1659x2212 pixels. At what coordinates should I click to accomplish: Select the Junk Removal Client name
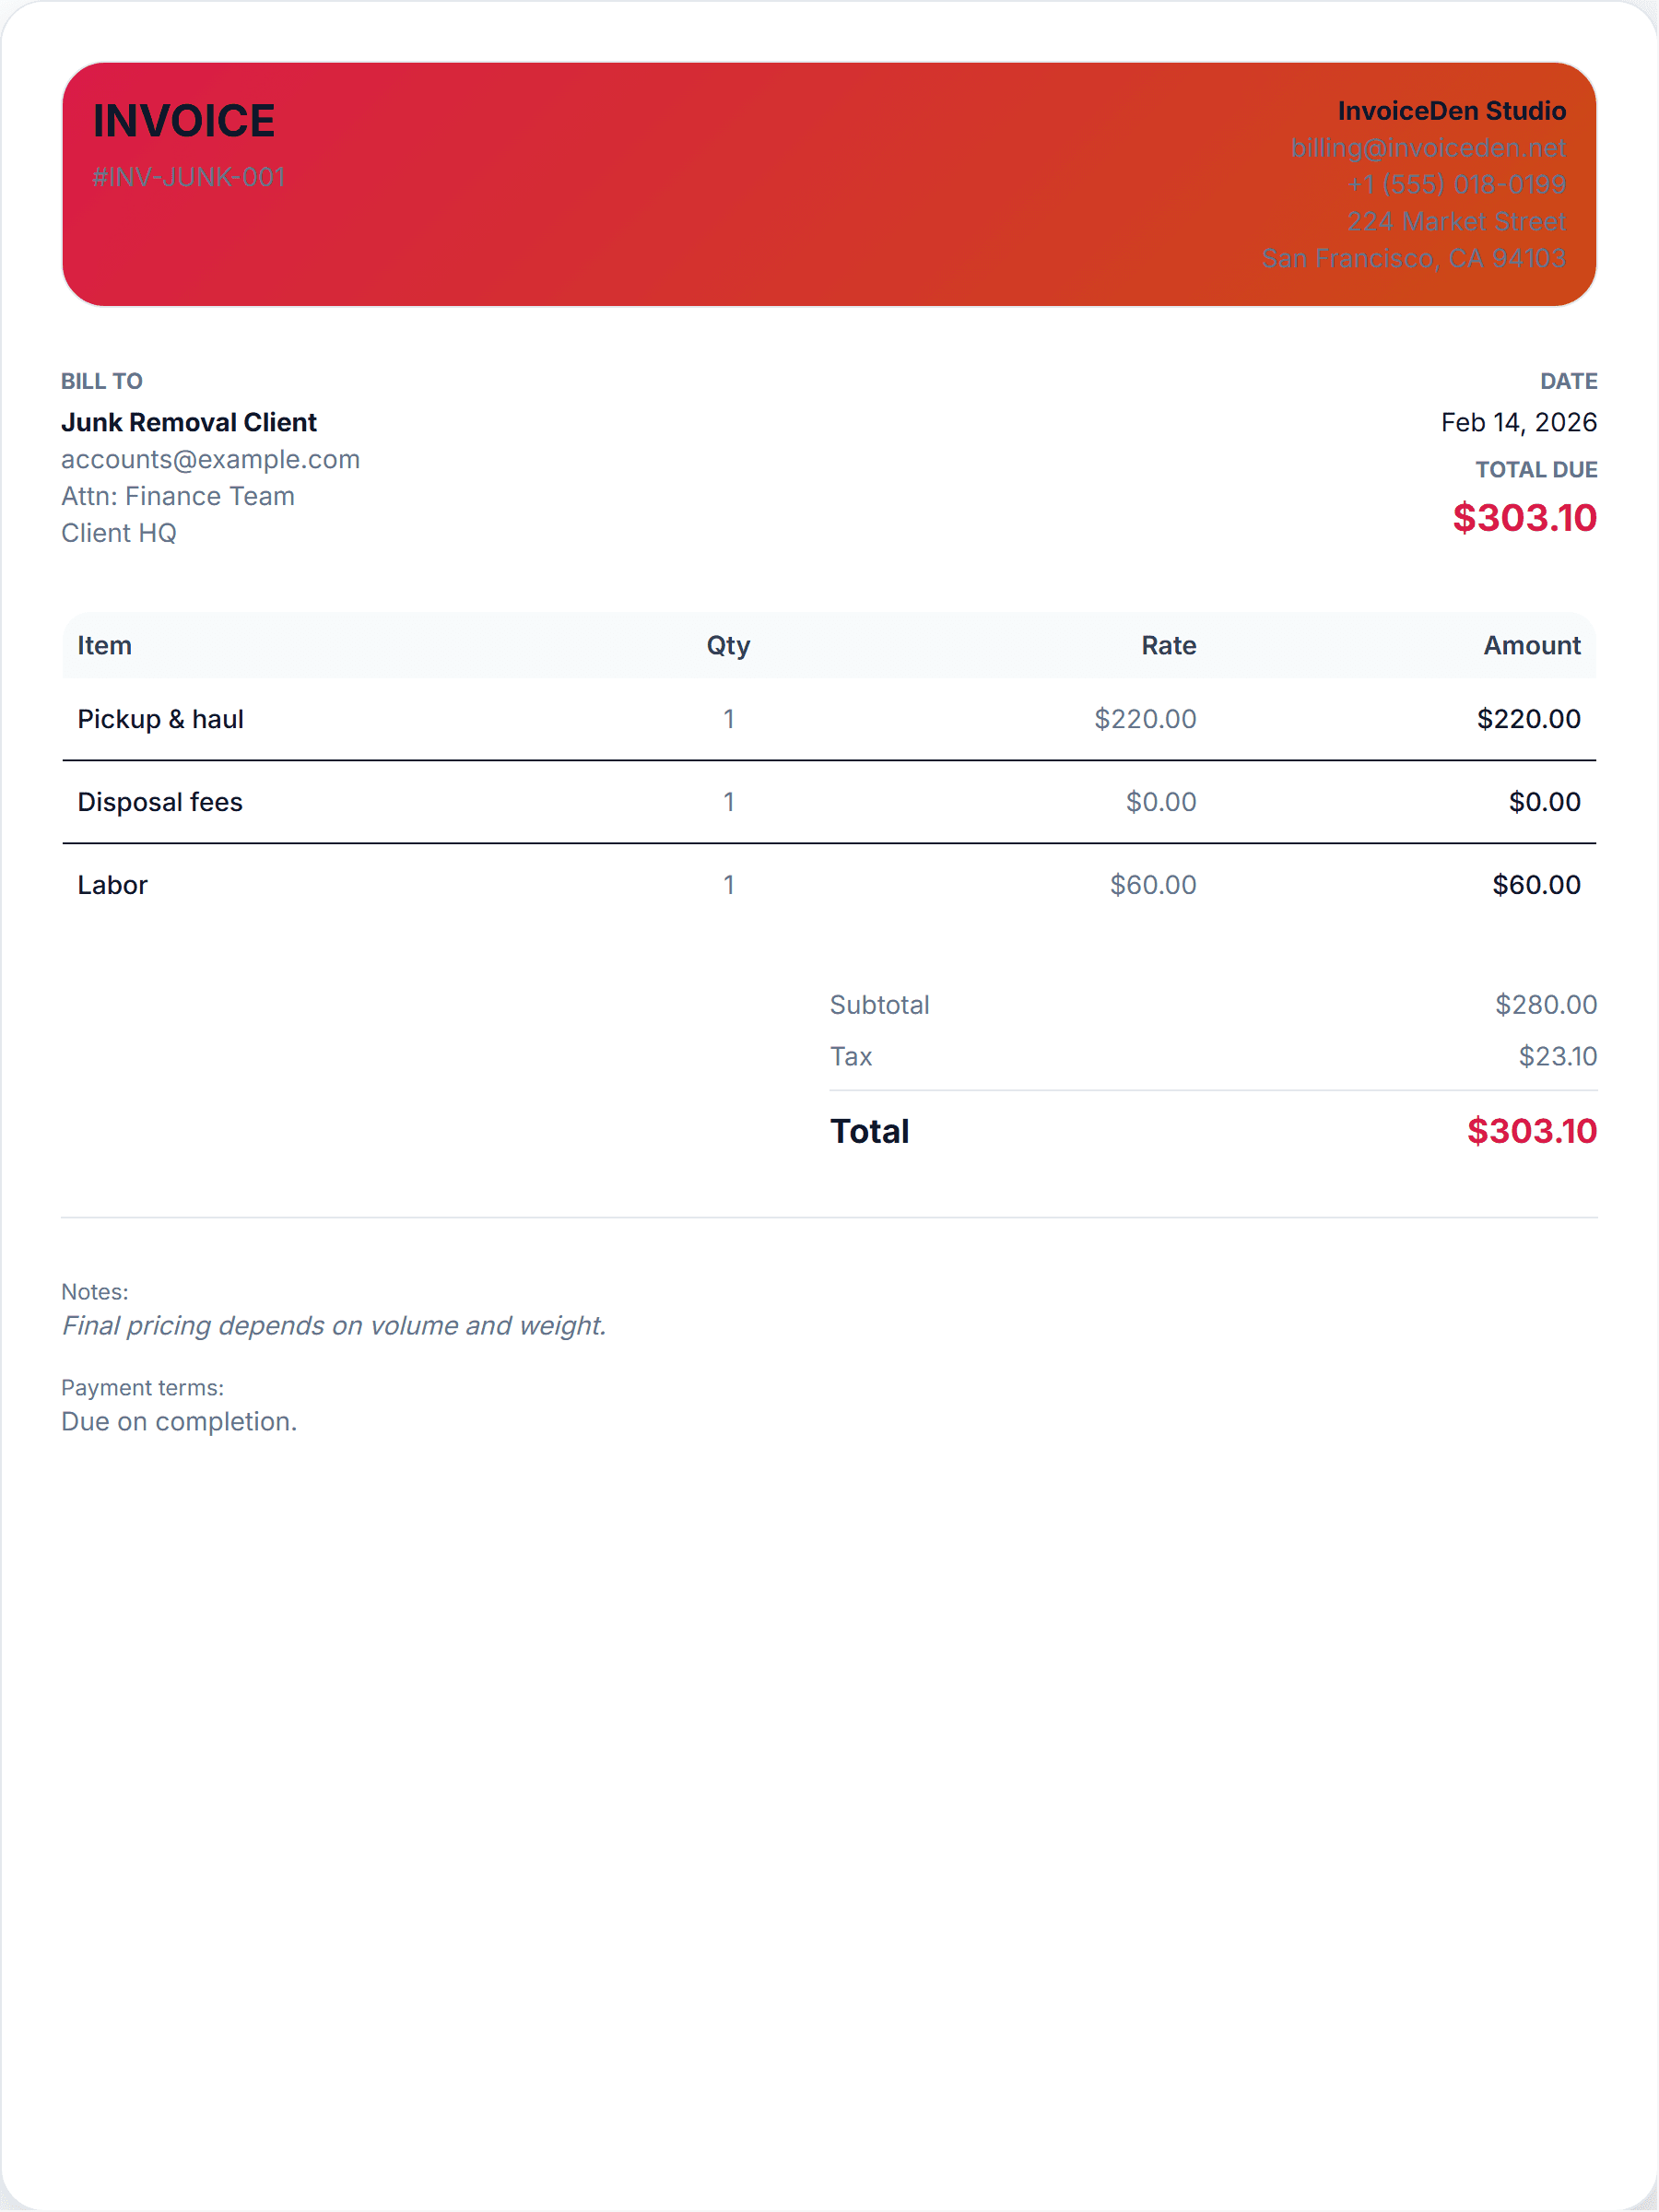(x=189, y=422)
